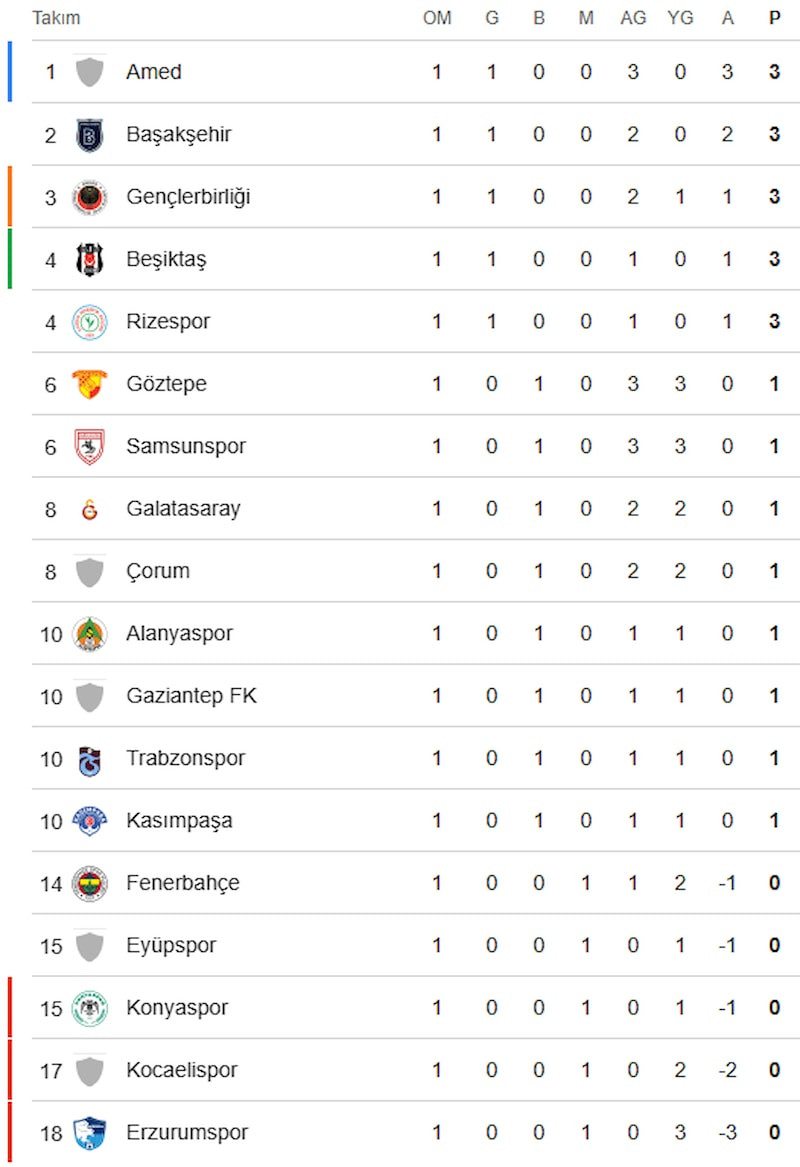Click the Kocaelispor team name

182,1070
